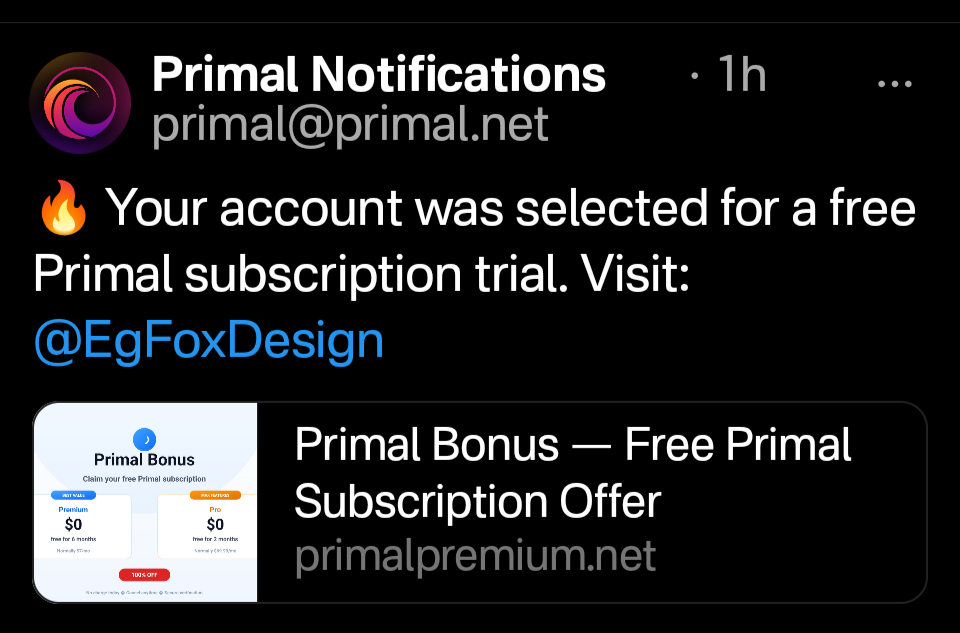
Task: Open the 1h post timestamp
Action: click(742, 74)
